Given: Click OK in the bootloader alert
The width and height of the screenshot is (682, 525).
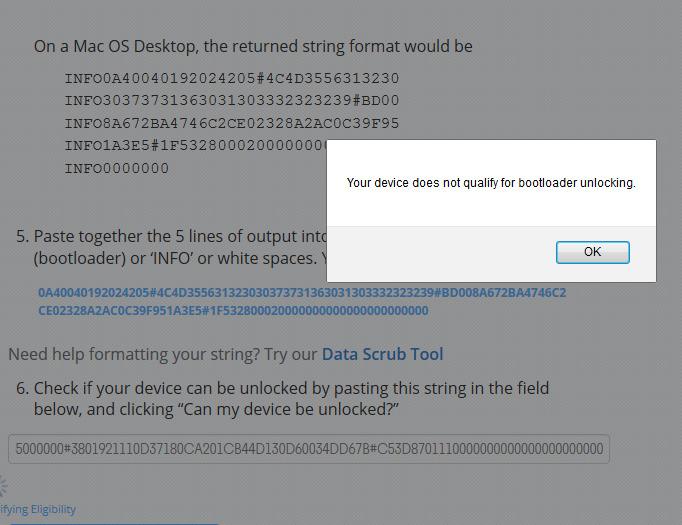Looking at the screenshot, I should click(x=592, y=252).
